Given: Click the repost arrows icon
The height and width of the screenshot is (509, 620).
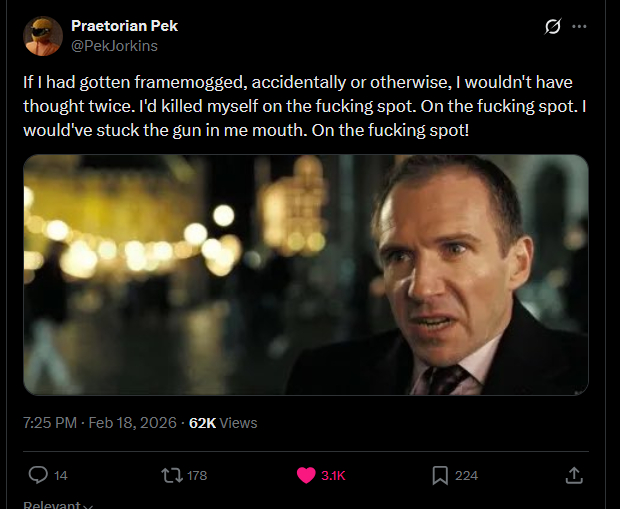Looking at the screenshot, I should click(x=172, y=475).
